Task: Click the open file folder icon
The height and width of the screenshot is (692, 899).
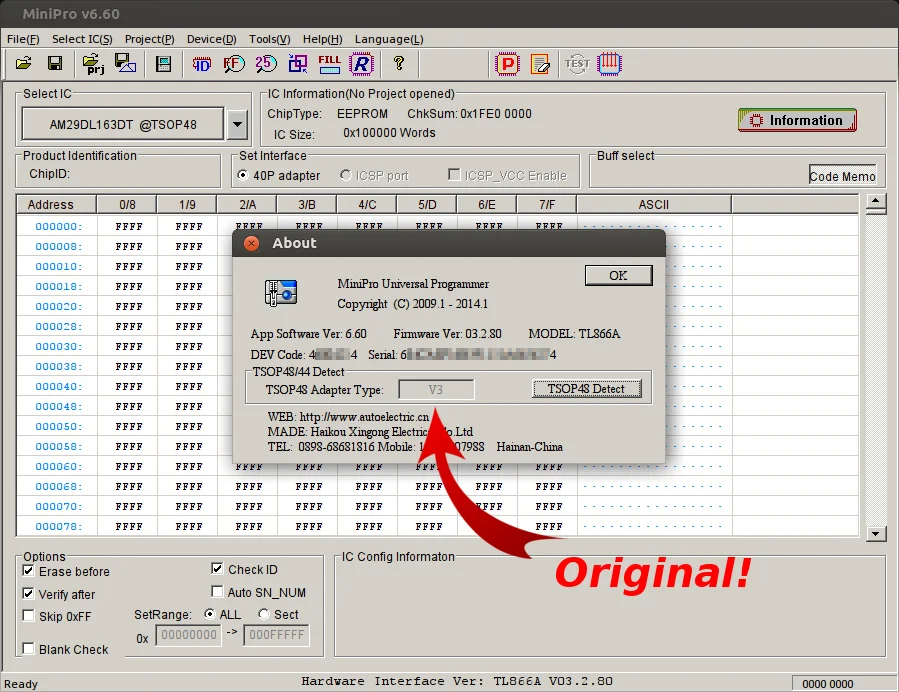Action: click(24, 64)
